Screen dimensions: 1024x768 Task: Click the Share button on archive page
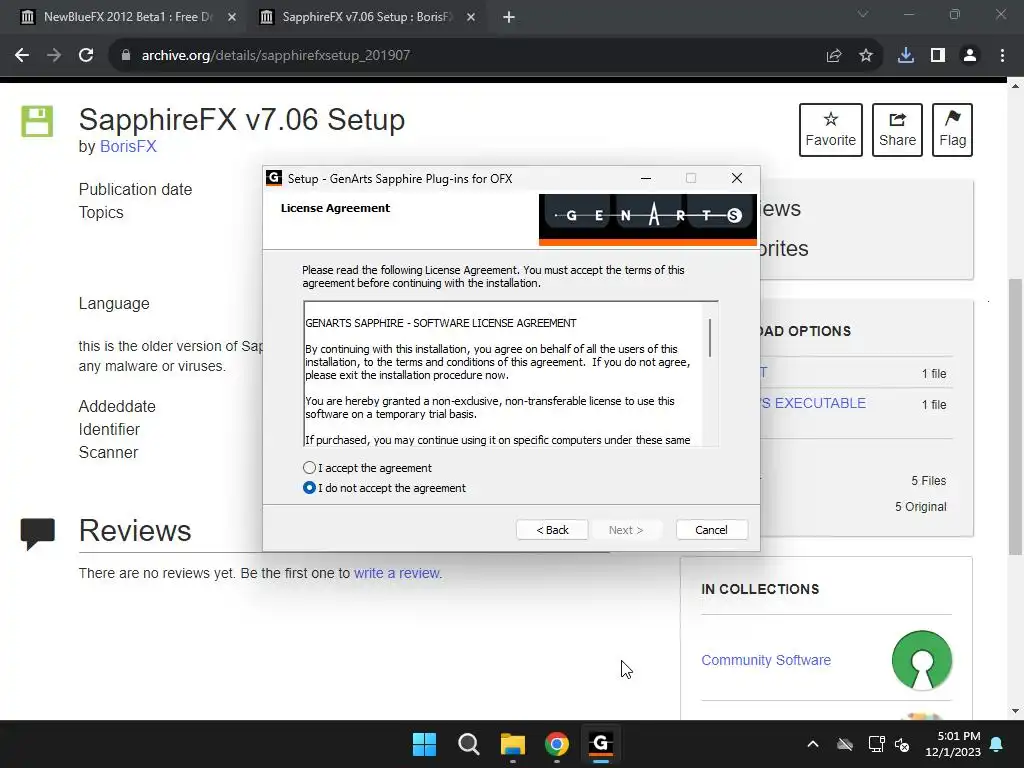[x=897, y=130]
